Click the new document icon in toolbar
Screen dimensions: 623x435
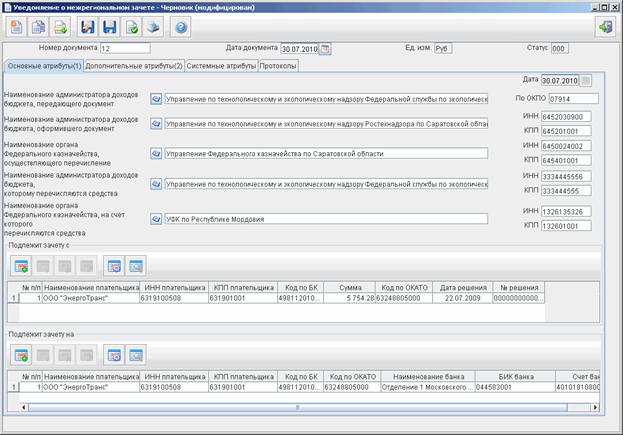coord(17,27)
